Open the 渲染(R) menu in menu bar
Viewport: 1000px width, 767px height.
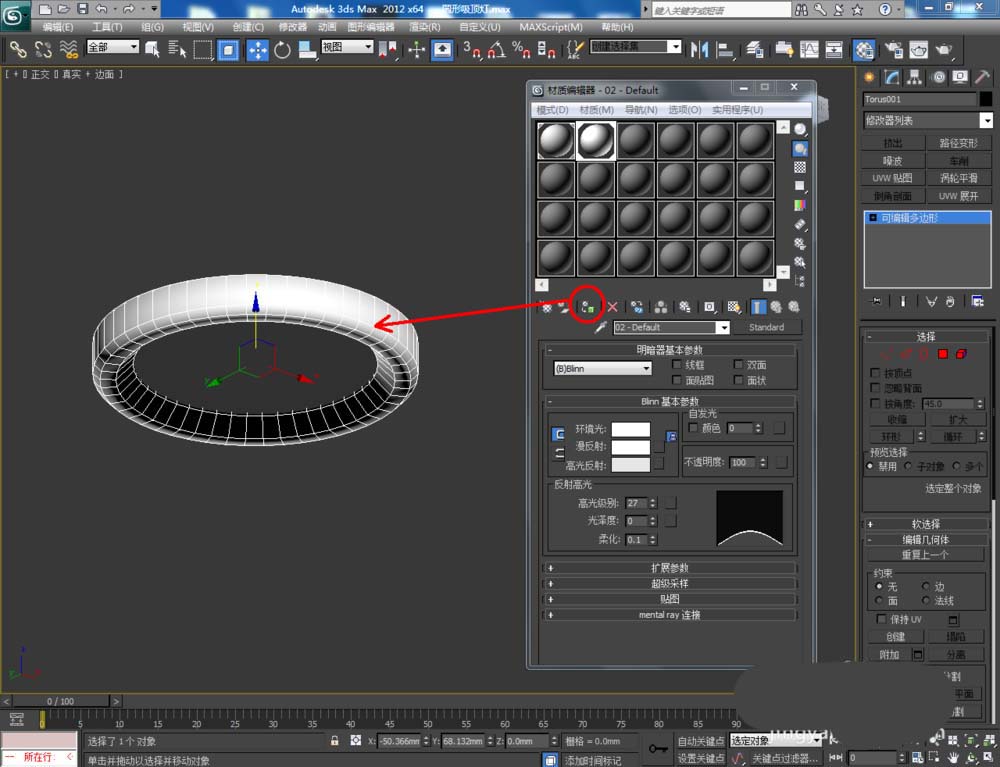coord(424,27)
